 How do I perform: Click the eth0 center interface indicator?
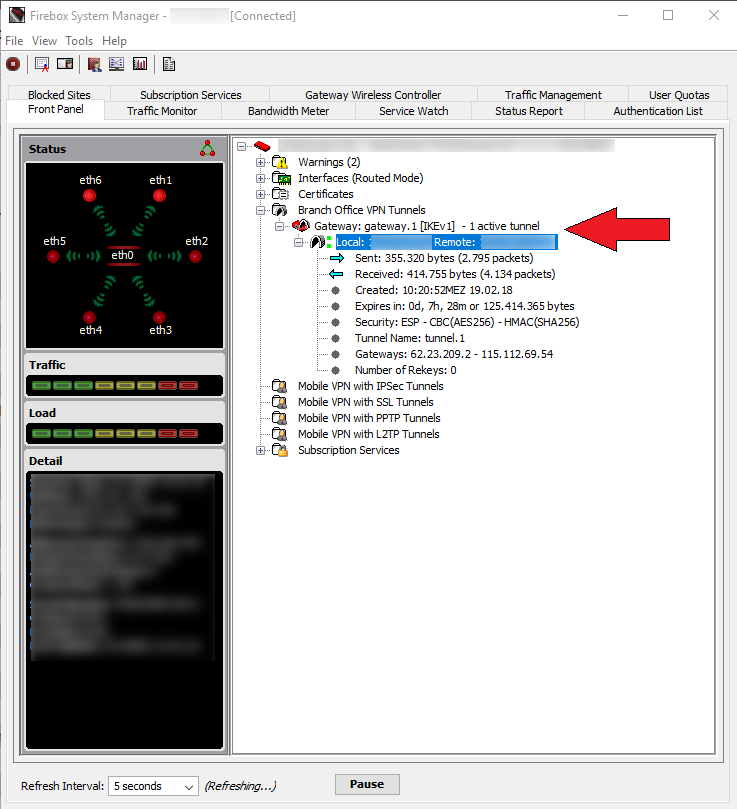[x=123, y=256]
